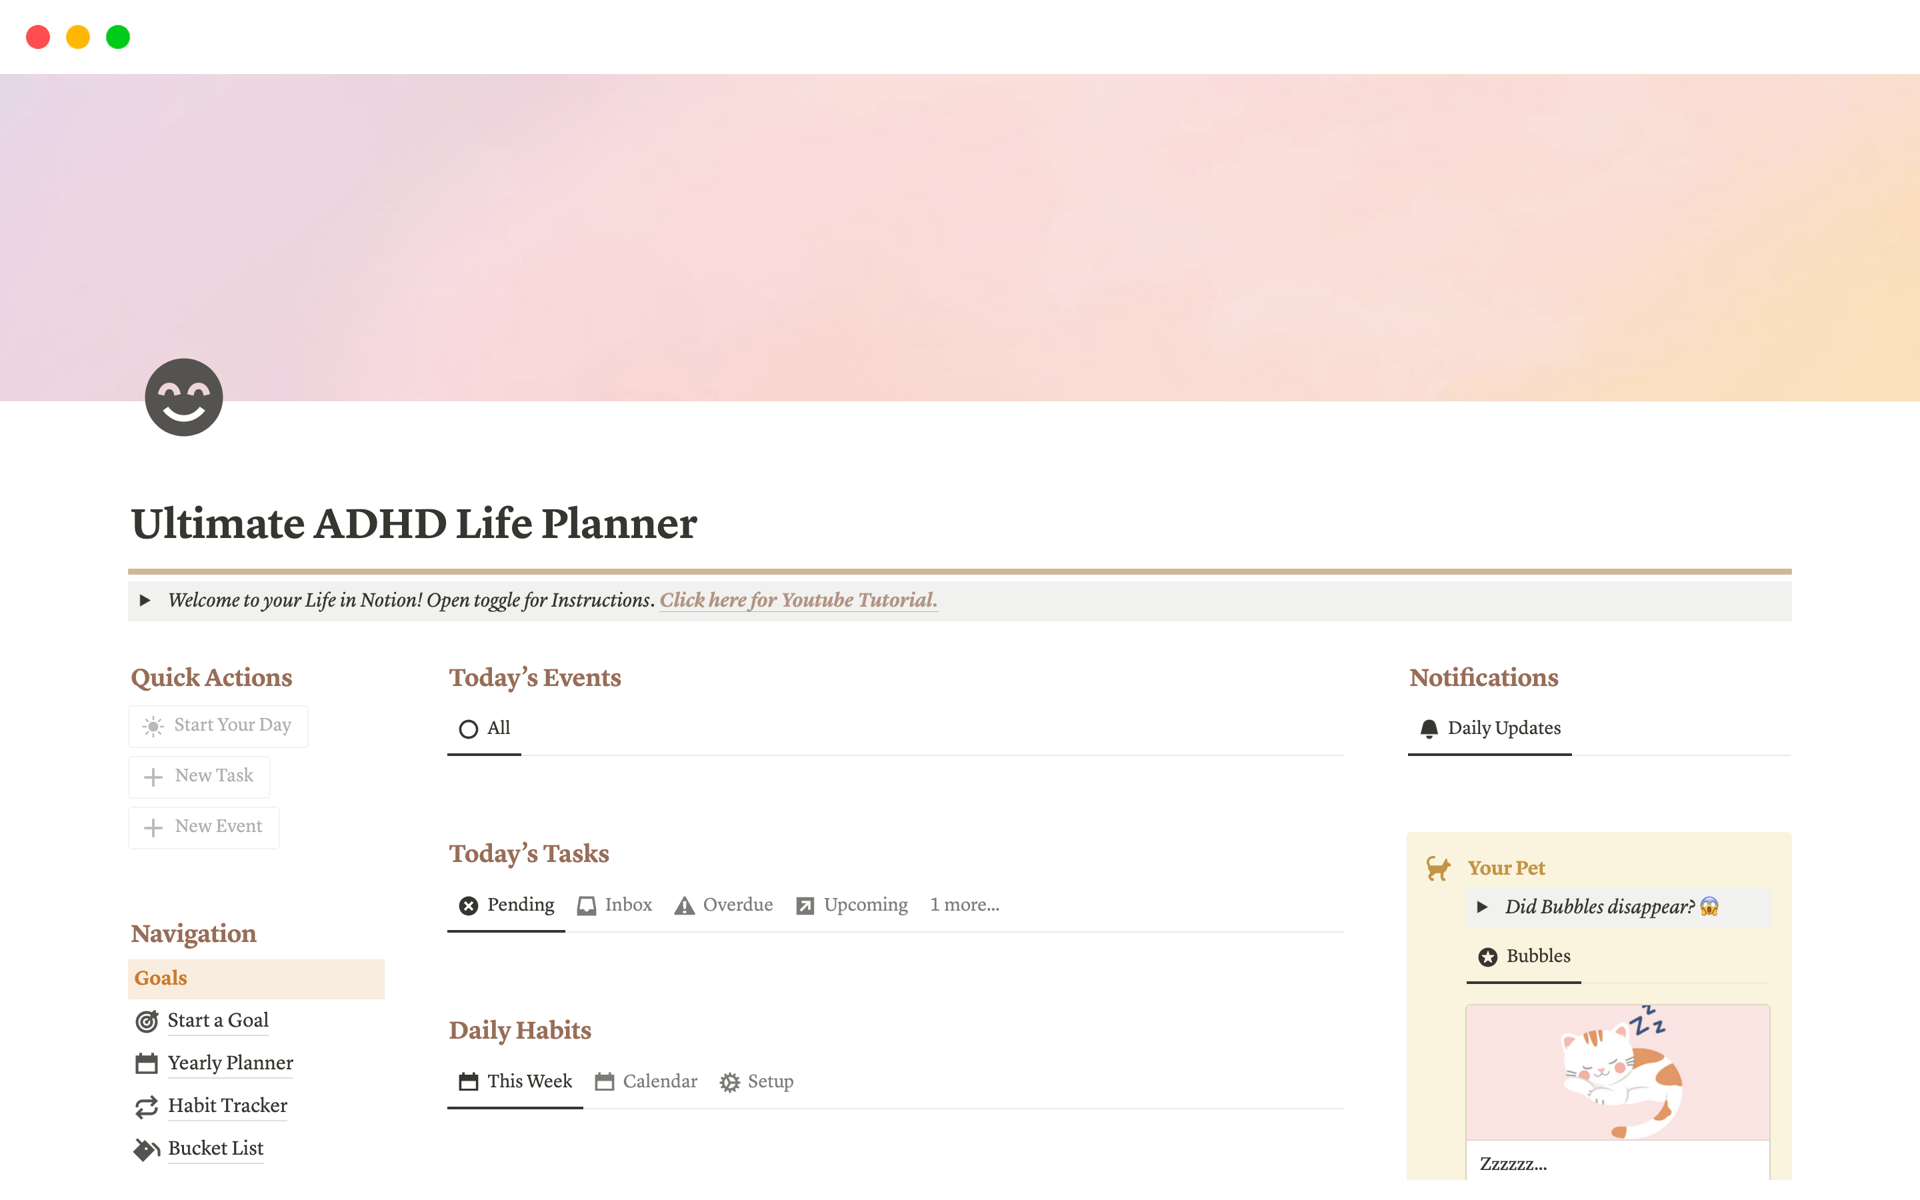Click the Bubbles pet link

point(1538,955)
